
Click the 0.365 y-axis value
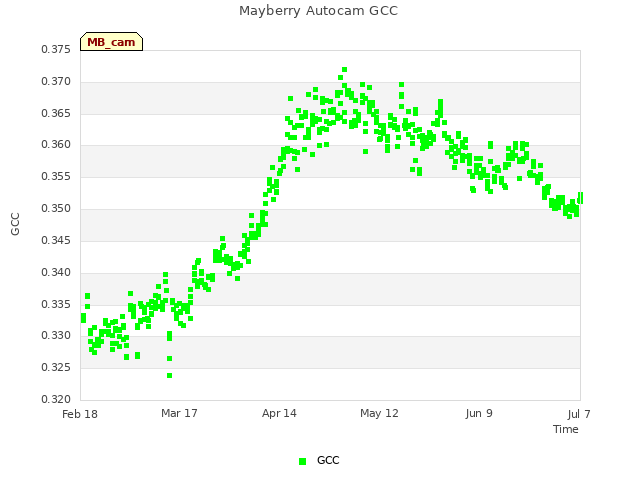click(x=56, y=113)
